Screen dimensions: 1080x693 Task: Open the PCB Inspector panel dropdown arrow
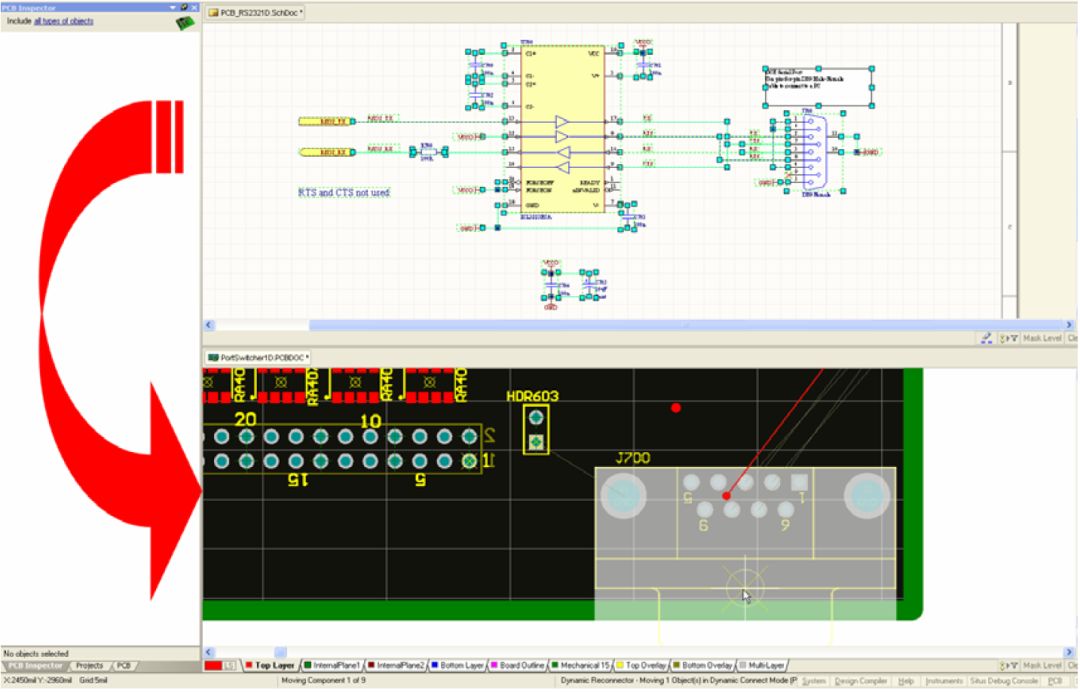pyautogui.click(x=170, y=6)
